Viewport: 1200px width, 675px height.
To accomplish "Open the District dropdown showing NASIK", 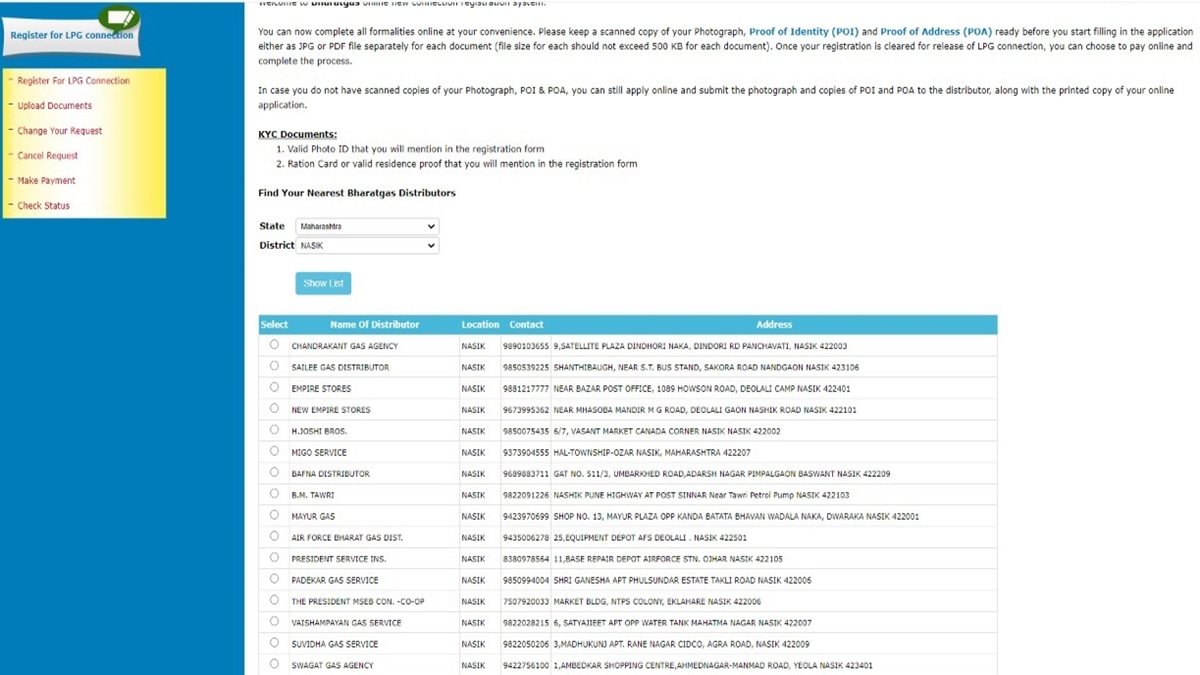I will (x=367, y=245).
